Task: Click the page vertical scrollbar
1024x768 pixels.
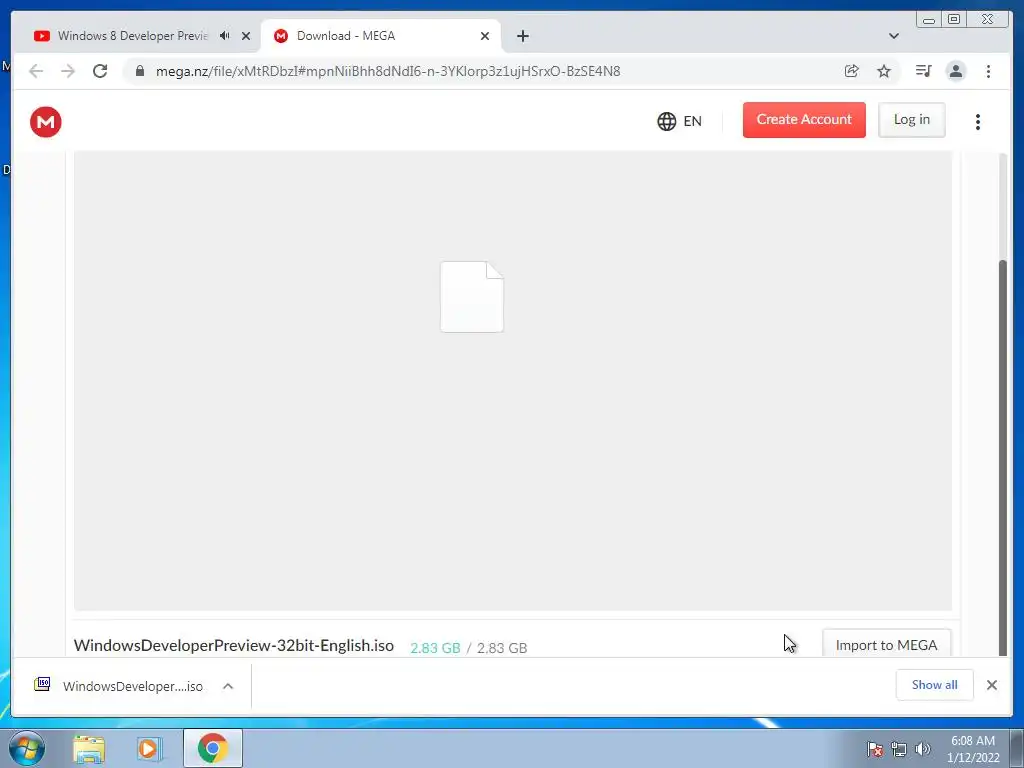Action: click(x=1003, y=457)
